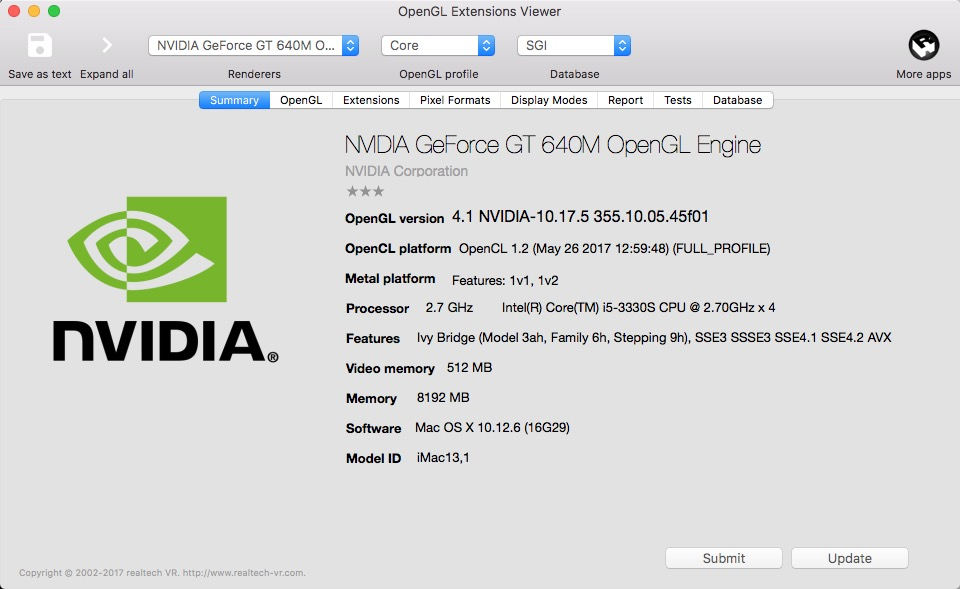Click the Ivy Bridge features text

(x=654, y=337)
